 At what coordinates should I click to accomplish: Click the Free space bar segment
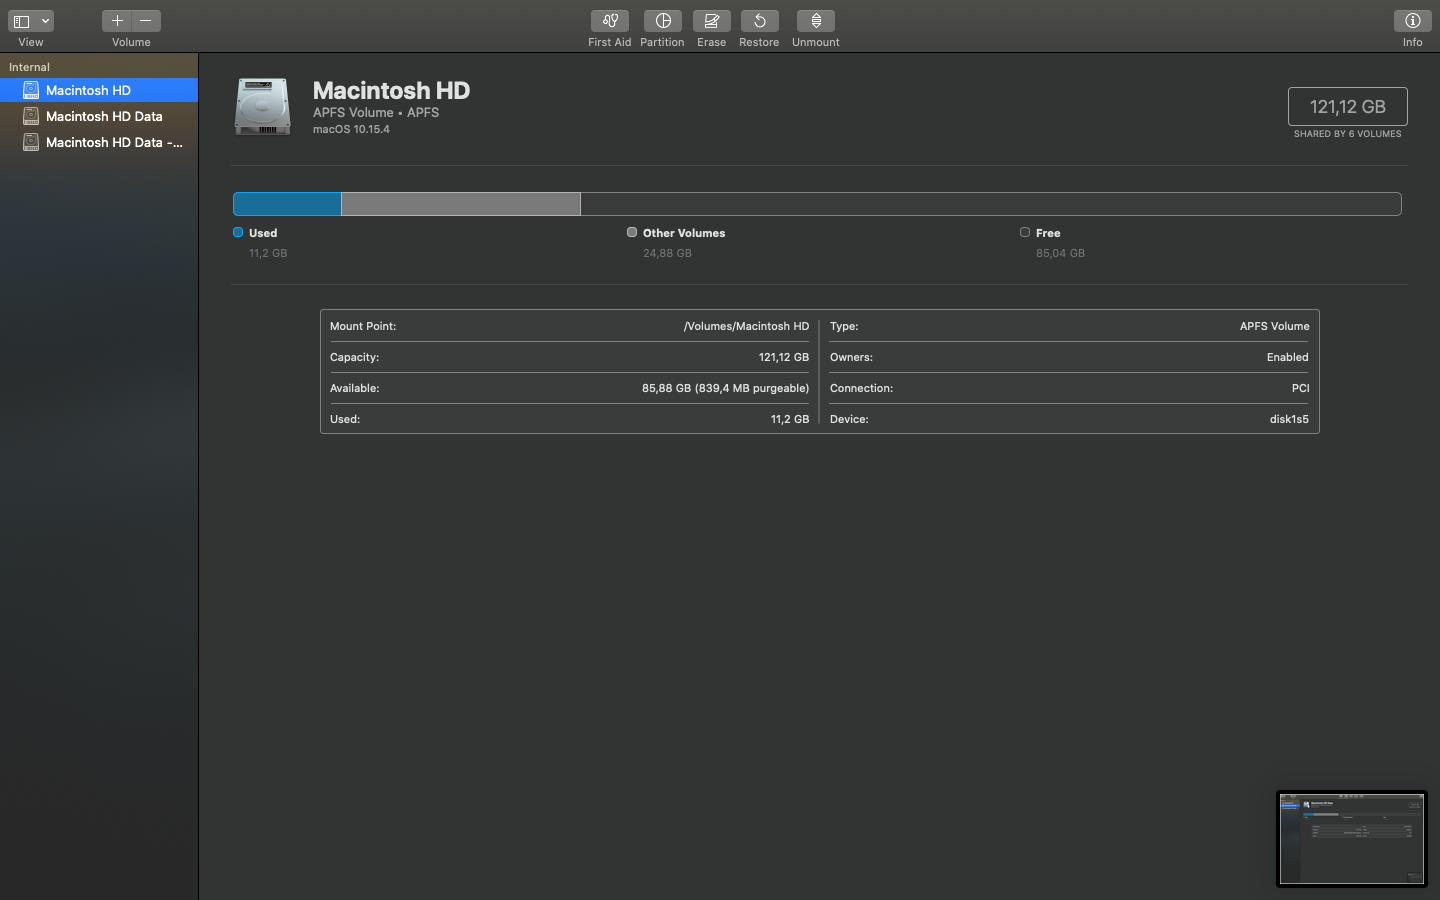point(991,204)
